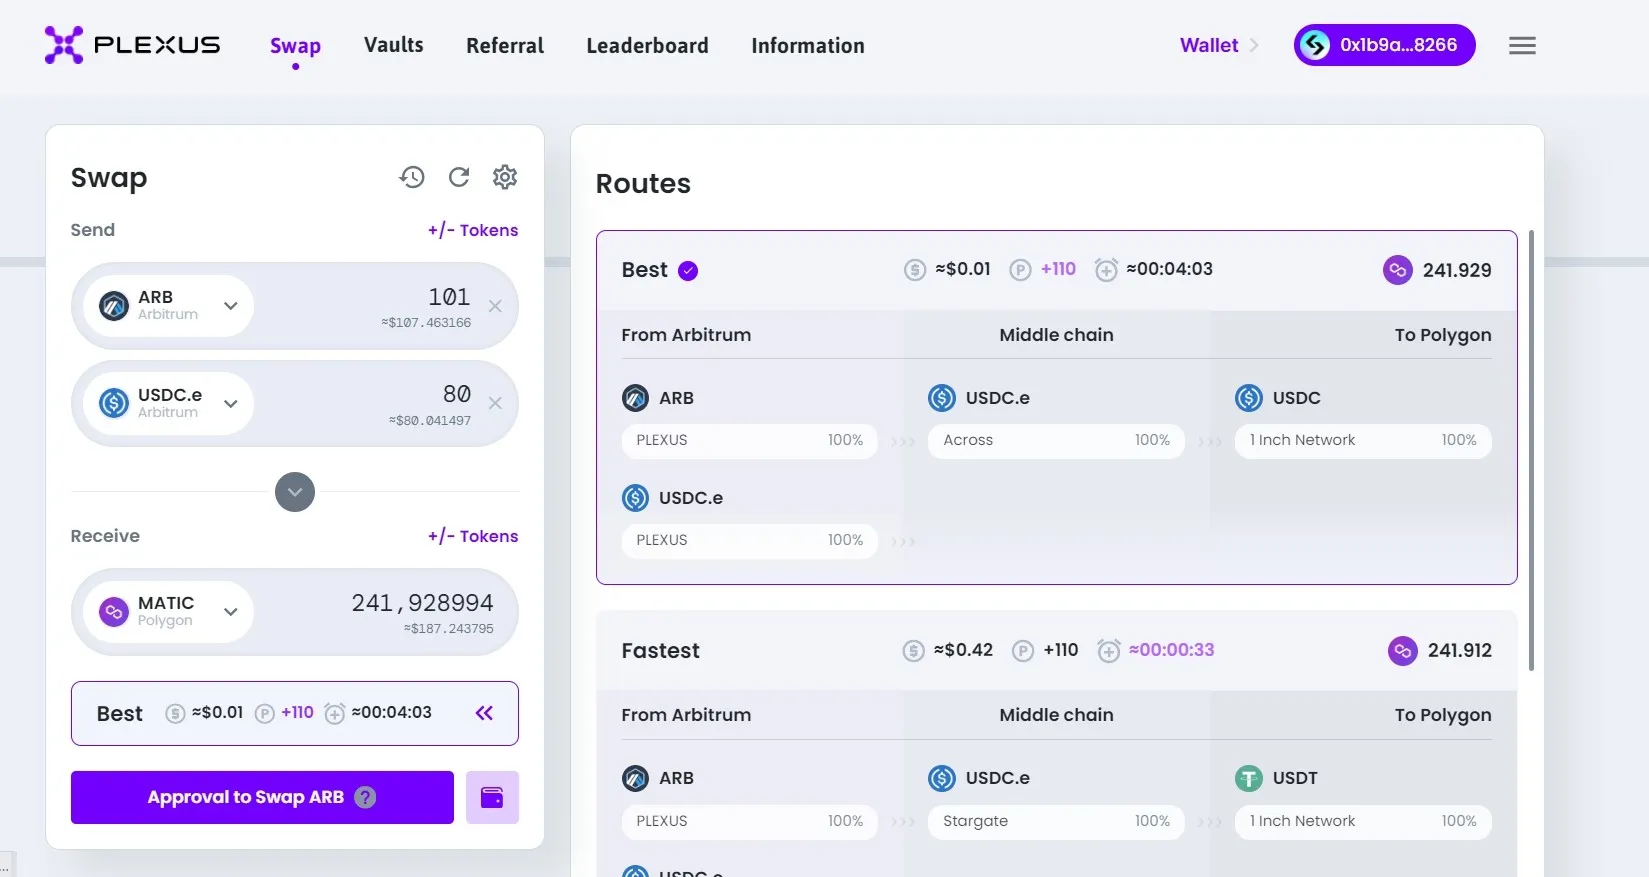Screen dimensions: 1649x877
Task: Click PLEXUS step under USDC.e in Best route
Action: [x=750, y=540]
